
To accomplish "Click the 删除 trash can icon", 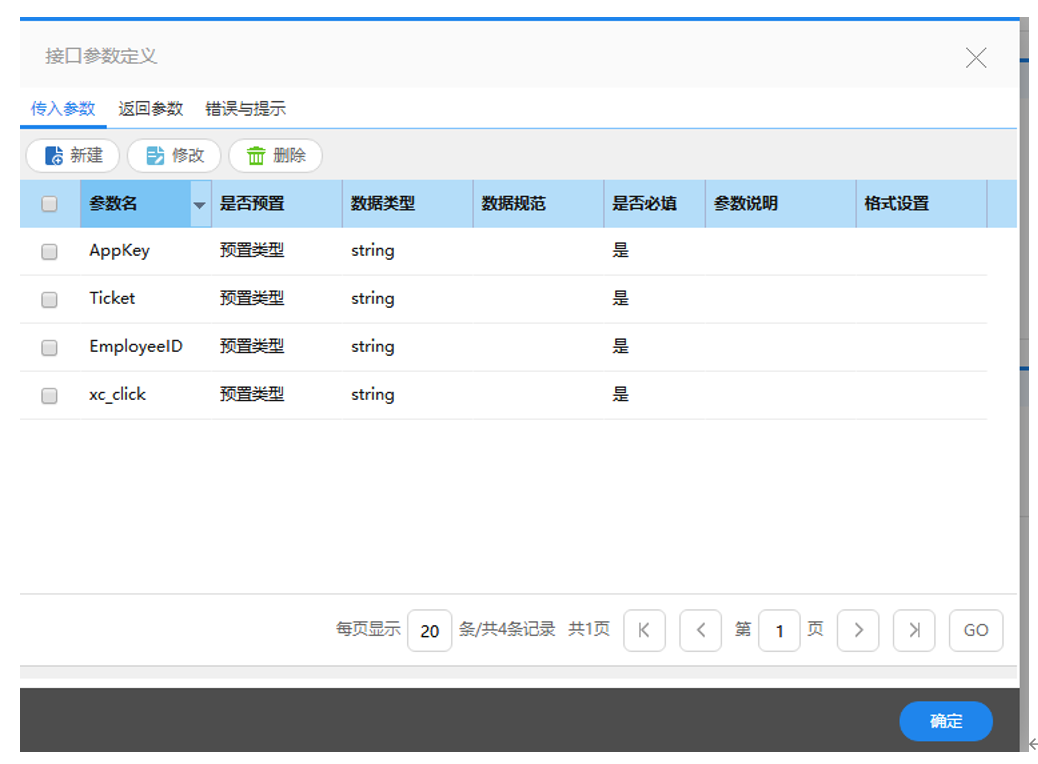I will coord(257,156).
